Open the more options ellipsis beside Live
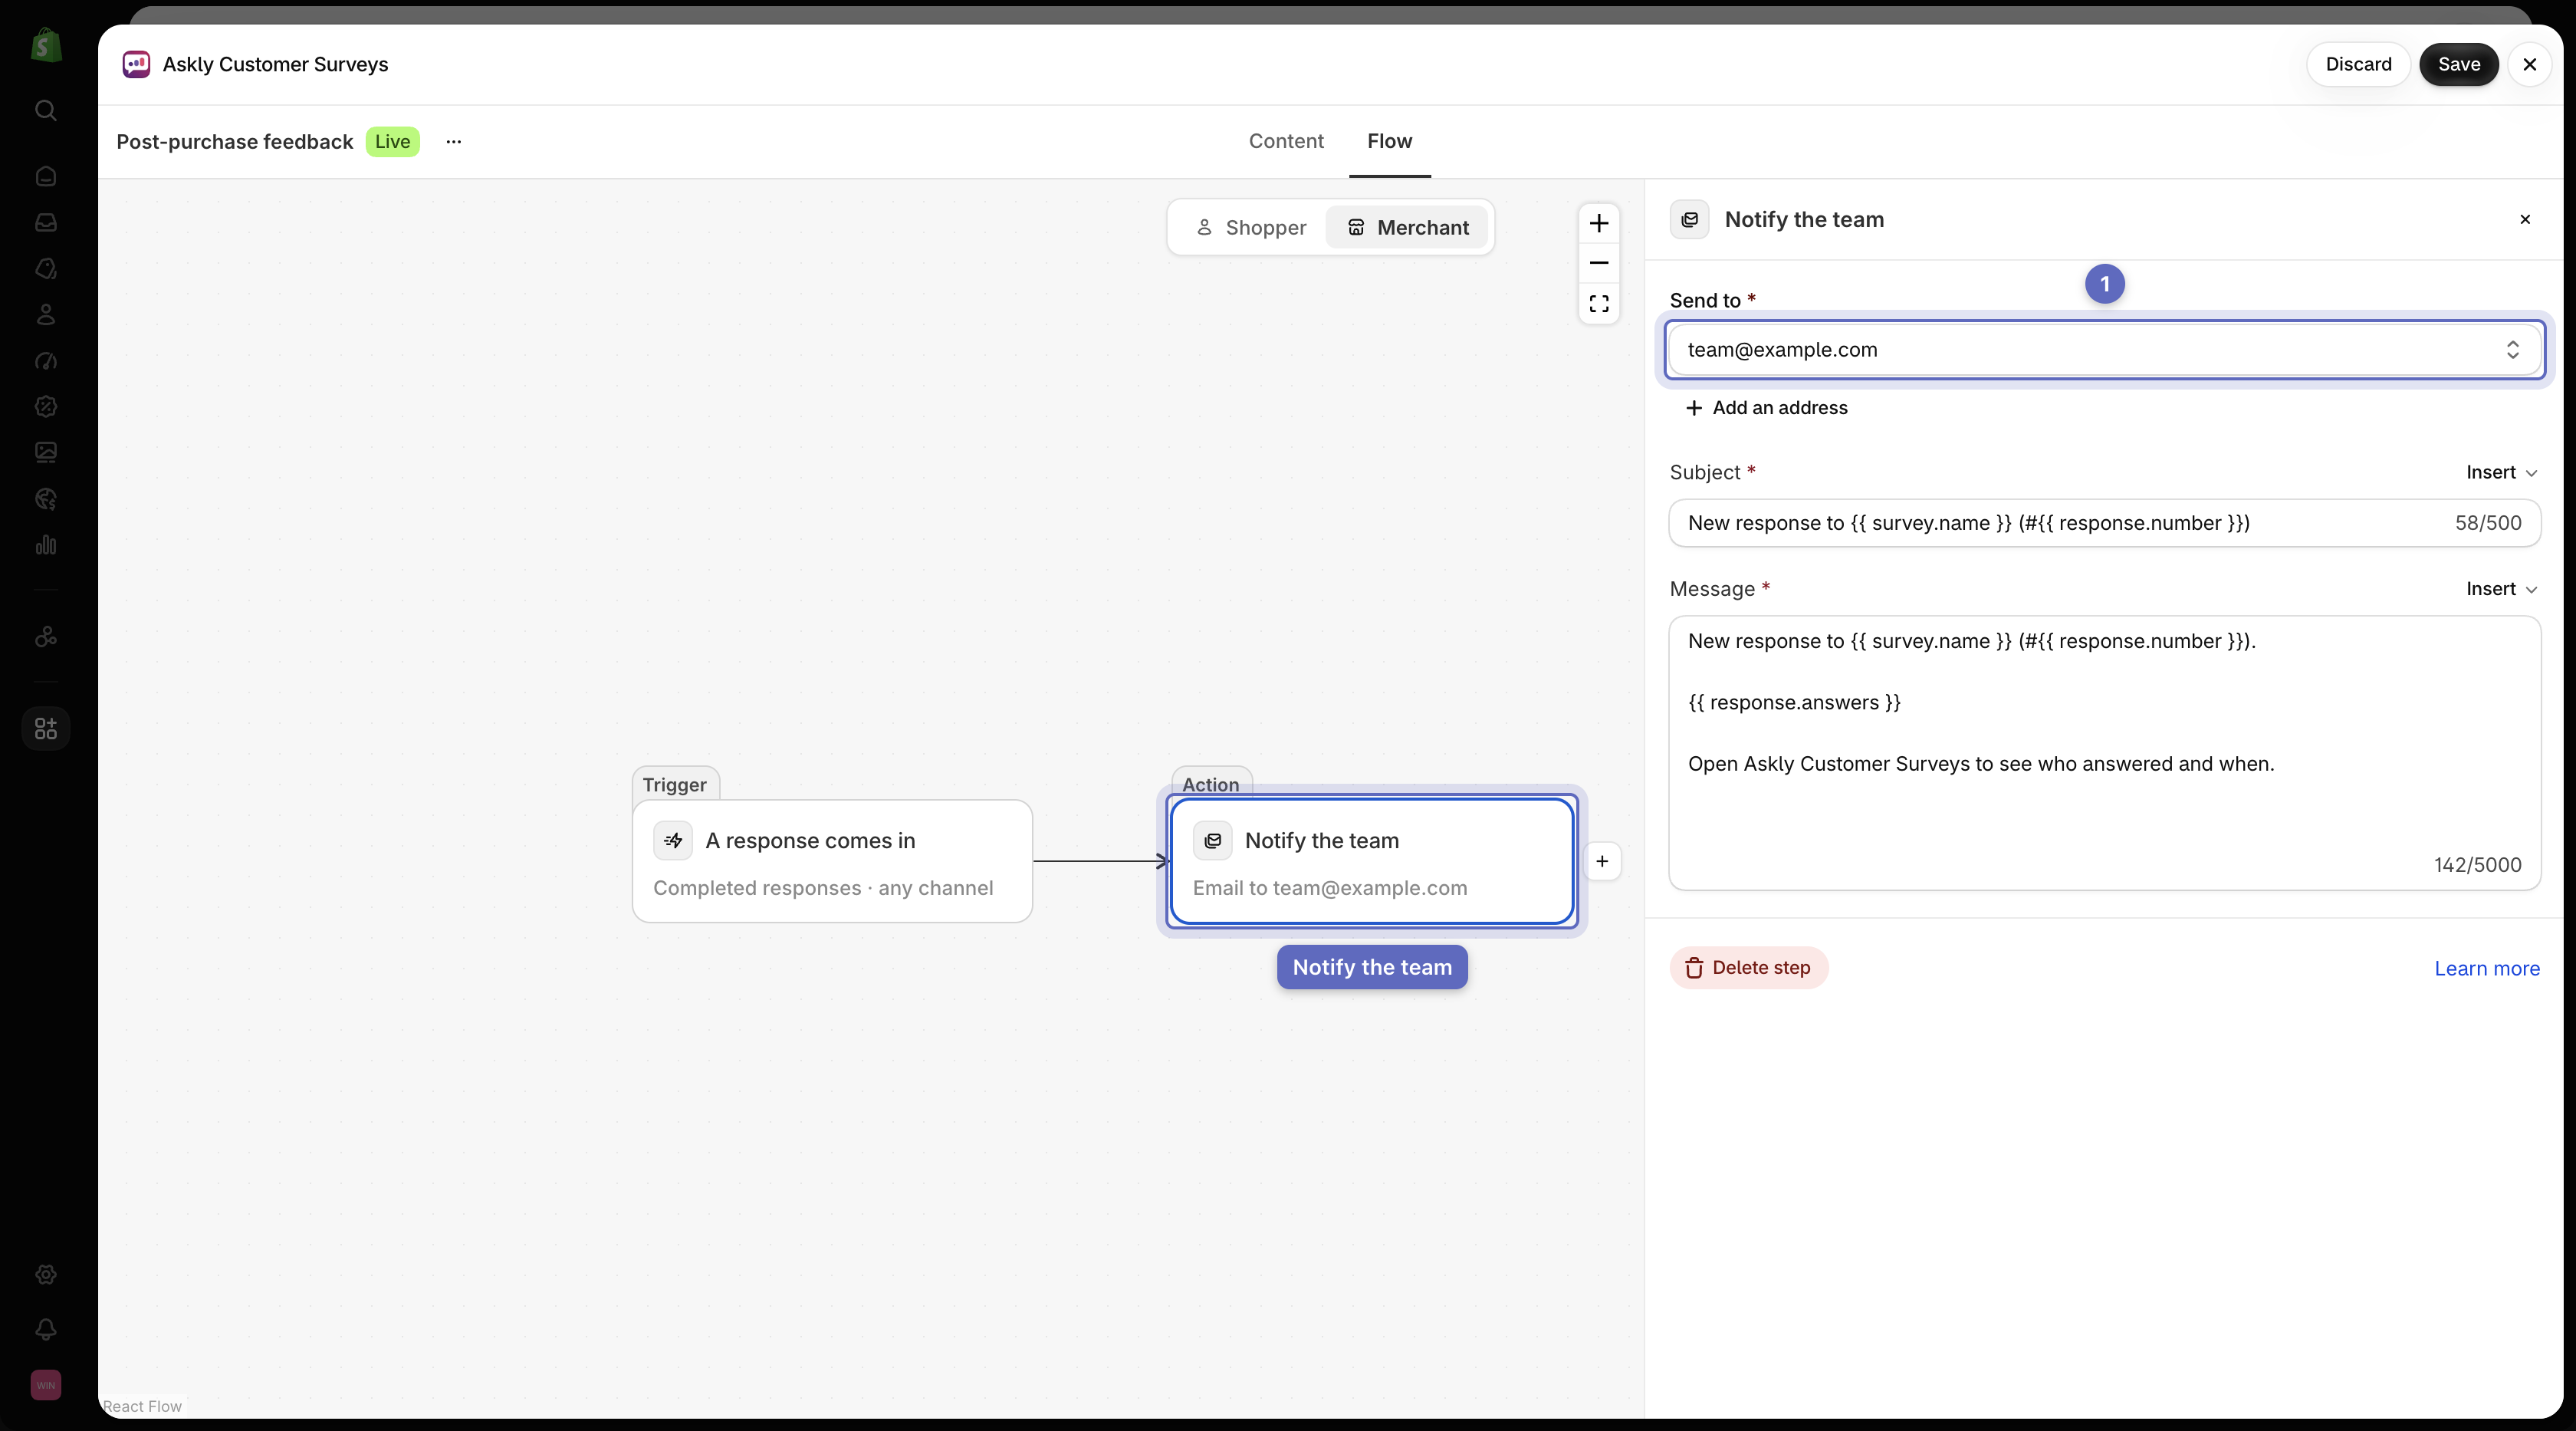Image resolution: width=2576 pixels, height=1431 pixels. 453,141
